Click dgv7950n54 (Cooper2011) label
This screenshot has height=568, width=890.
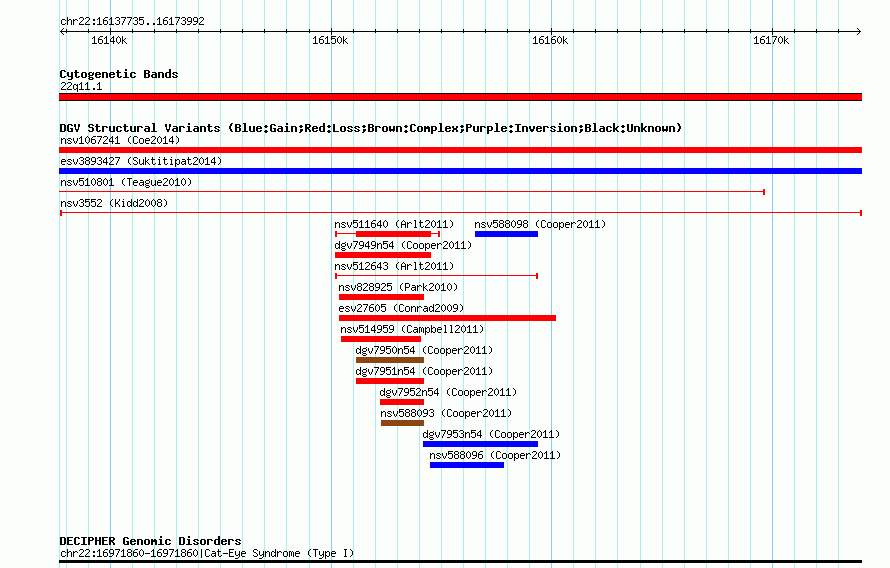tap(424, 350)
